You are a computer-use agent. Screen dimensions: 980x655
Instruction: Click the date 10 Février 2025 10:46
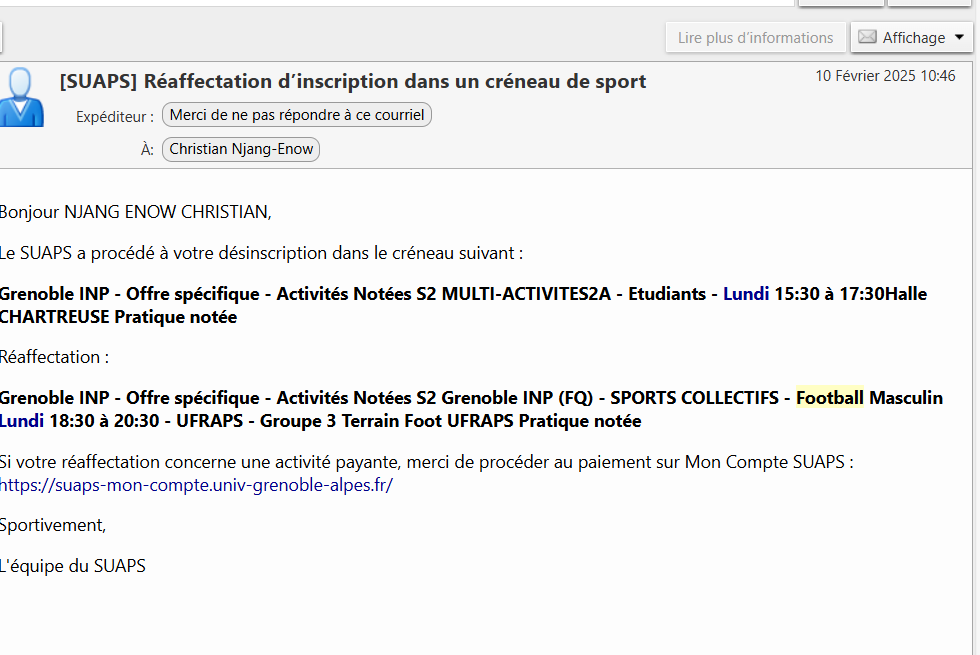885,76
